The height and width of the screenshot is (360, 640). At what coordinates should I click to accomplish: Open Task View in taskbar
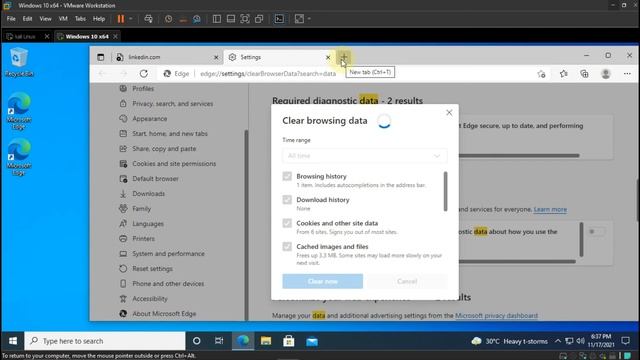click(219, 341)
